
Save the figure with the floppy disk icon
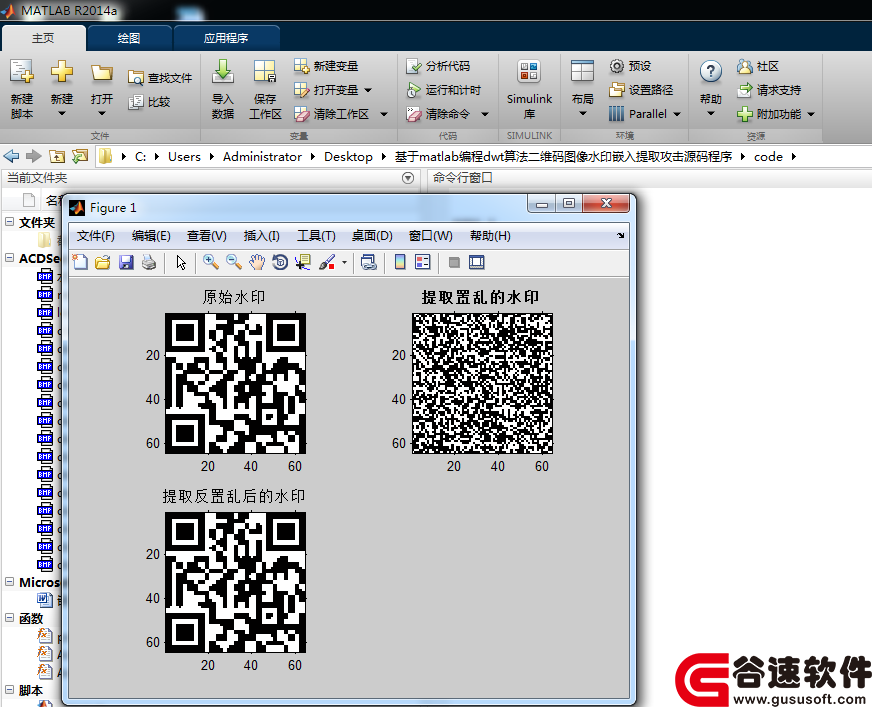(126, 262)
